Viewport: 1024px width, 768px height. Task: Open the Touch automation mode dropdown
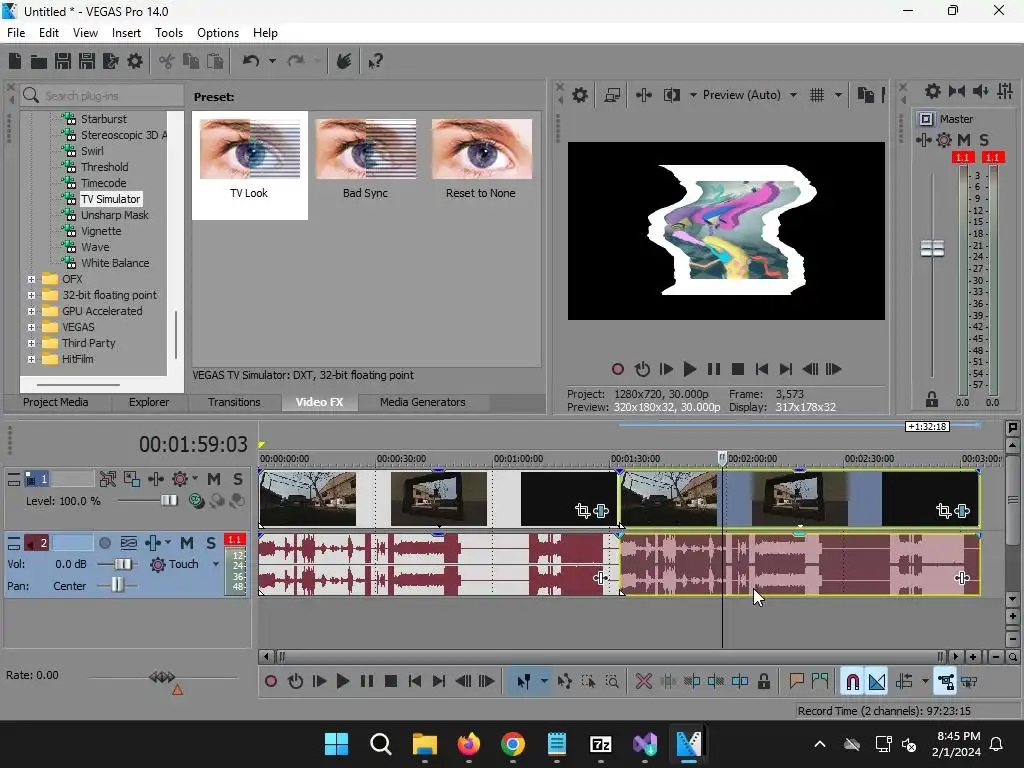(216, 564)
